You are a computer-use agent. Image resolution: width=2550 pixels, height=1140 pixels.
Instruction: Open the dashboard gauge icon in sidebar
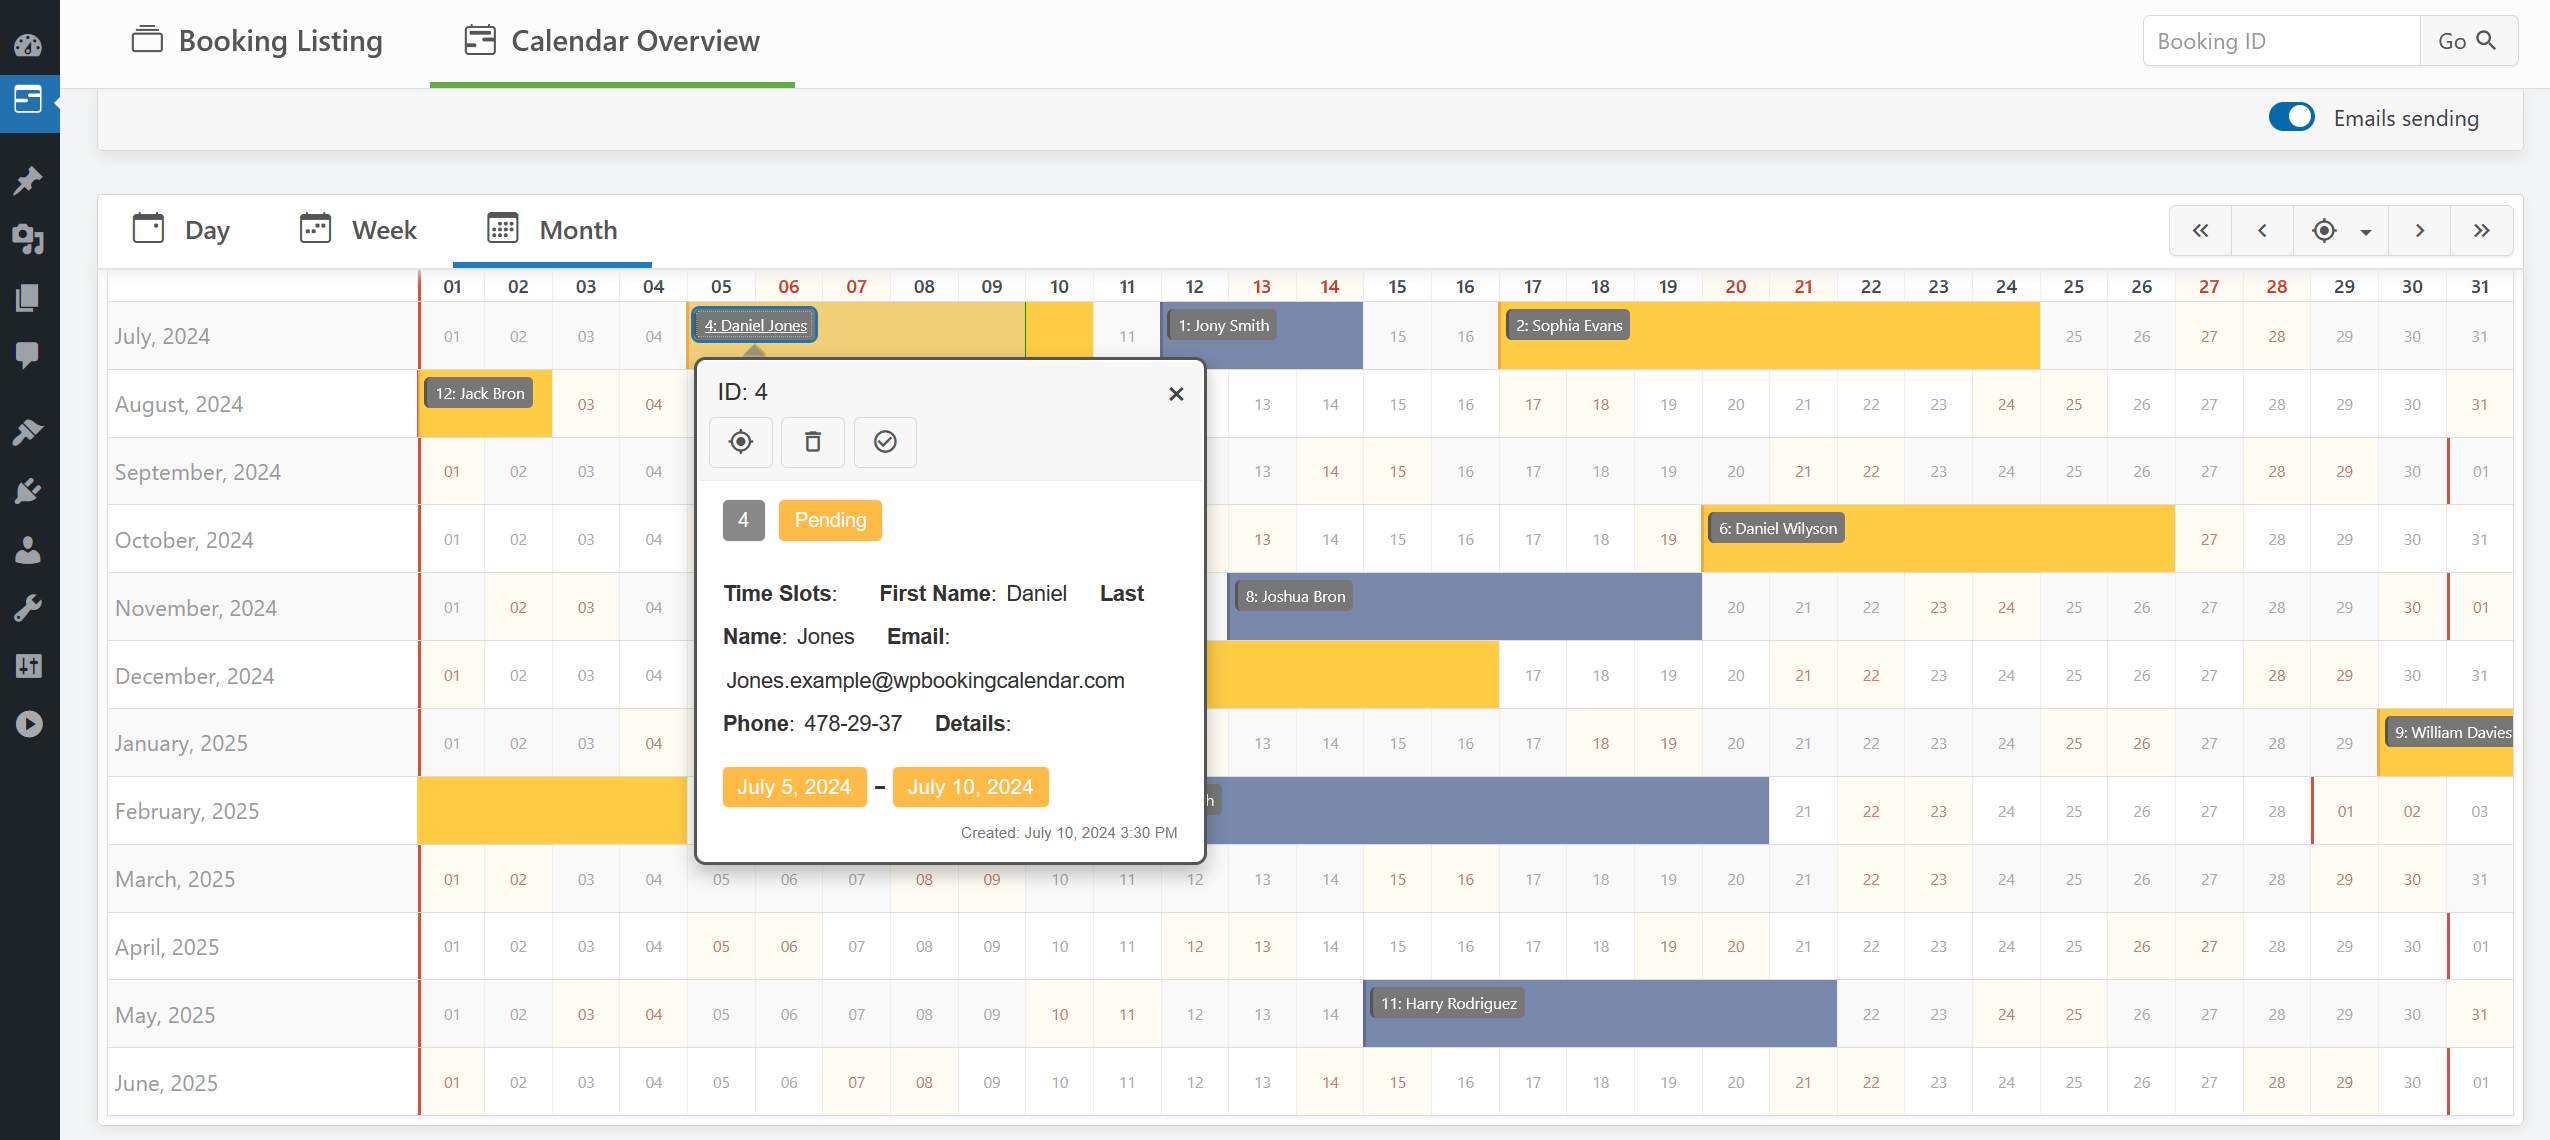[x=28, y=45]
